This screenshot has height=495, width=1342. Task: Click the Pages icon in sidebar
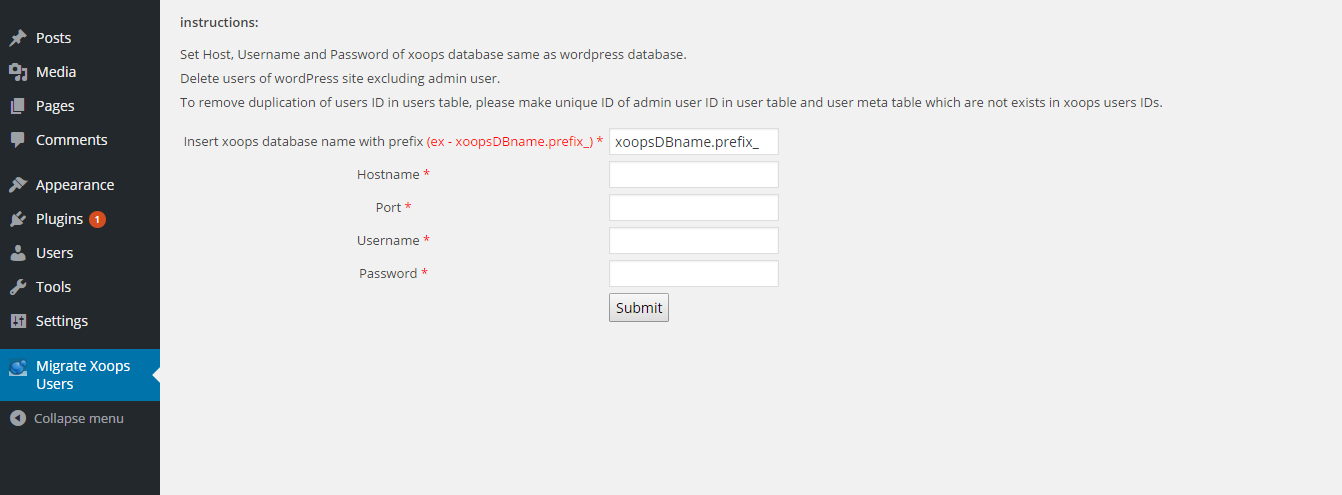coord(18,106)
